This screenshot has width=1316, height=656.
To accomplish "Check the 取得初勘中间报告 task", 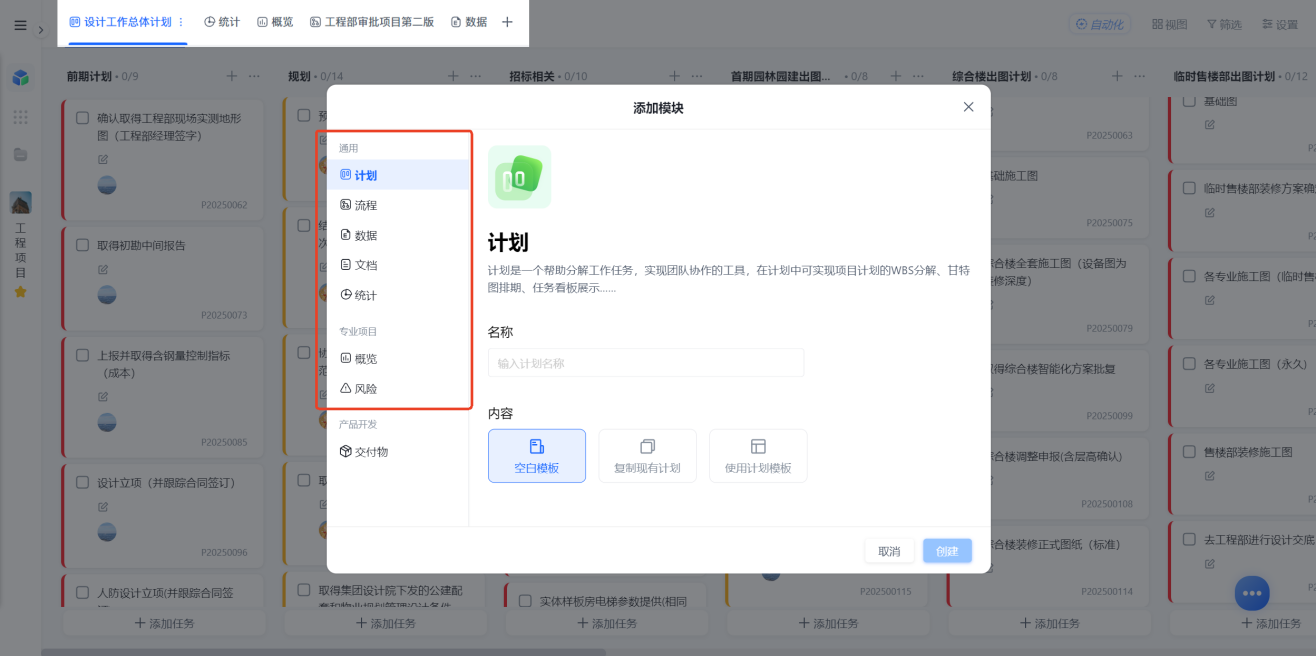I will [x=83, y=245].
